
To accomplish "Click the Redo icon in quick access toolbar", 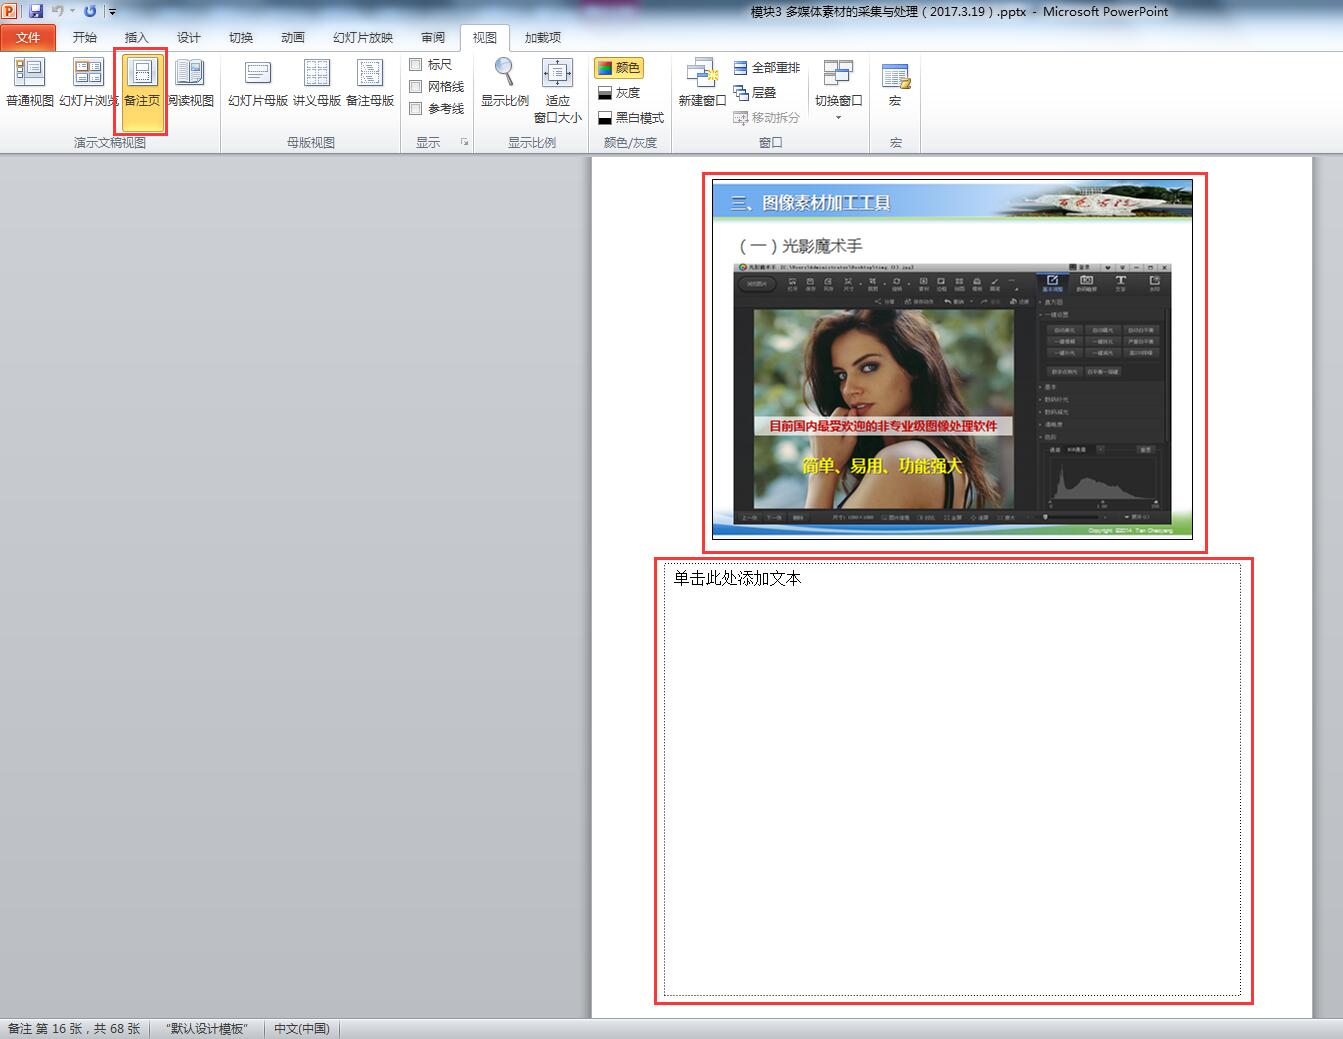I will pyautogui.click(x=90, y=11).
